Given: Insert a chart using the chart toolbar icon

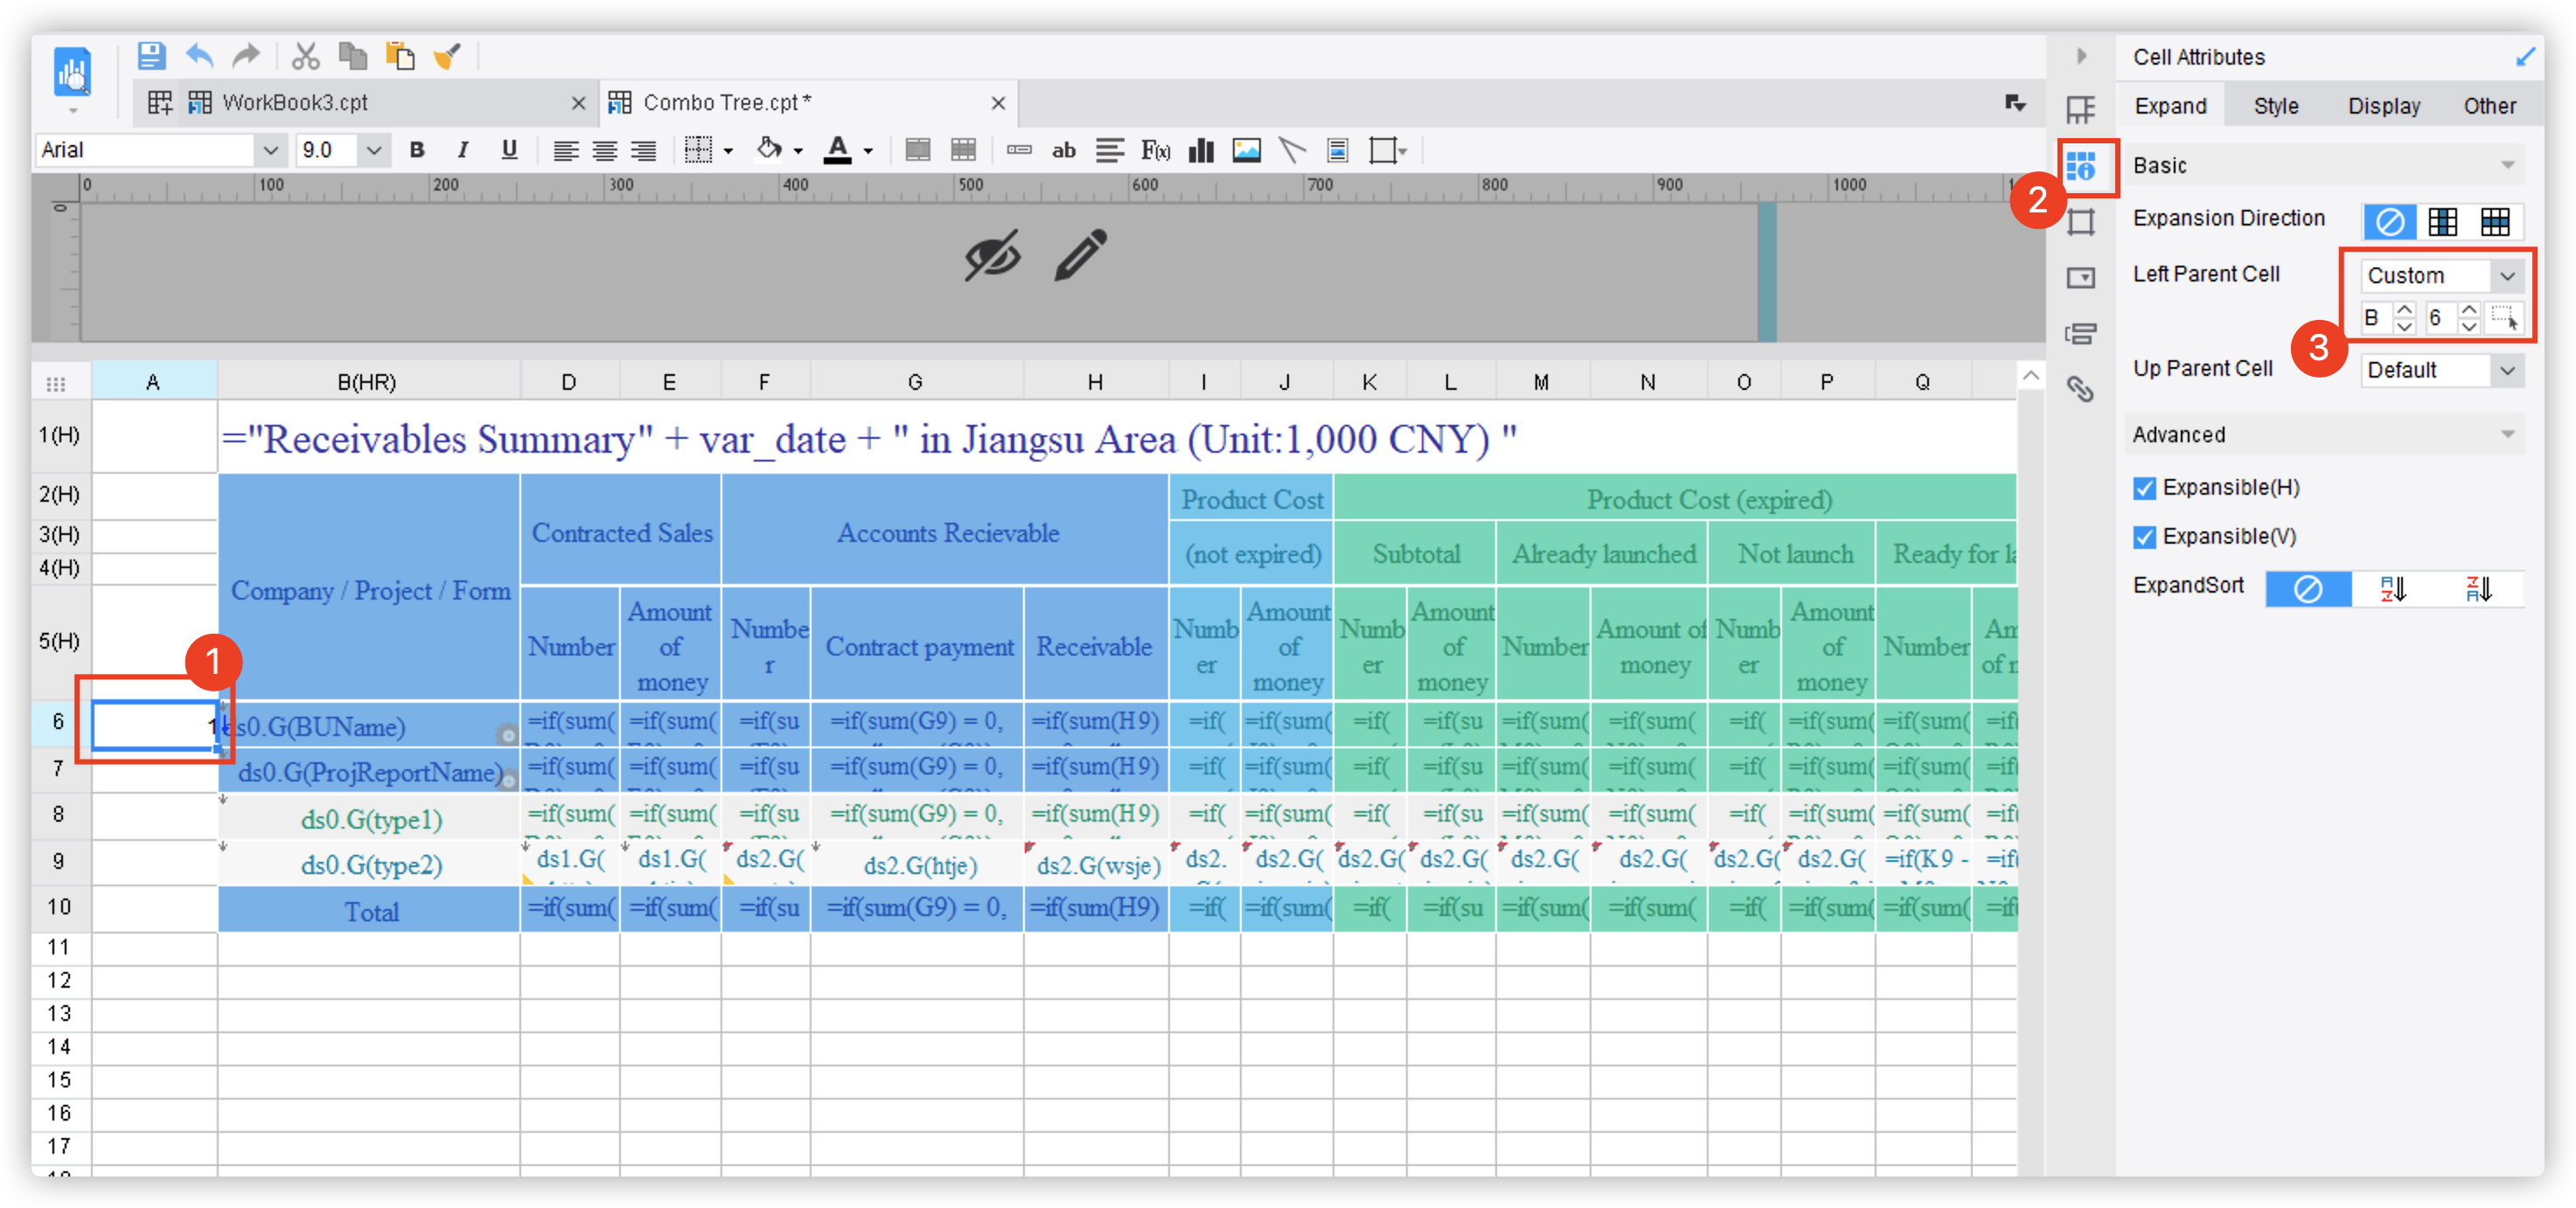Looking at the screenshot, I should point(1200,150).
